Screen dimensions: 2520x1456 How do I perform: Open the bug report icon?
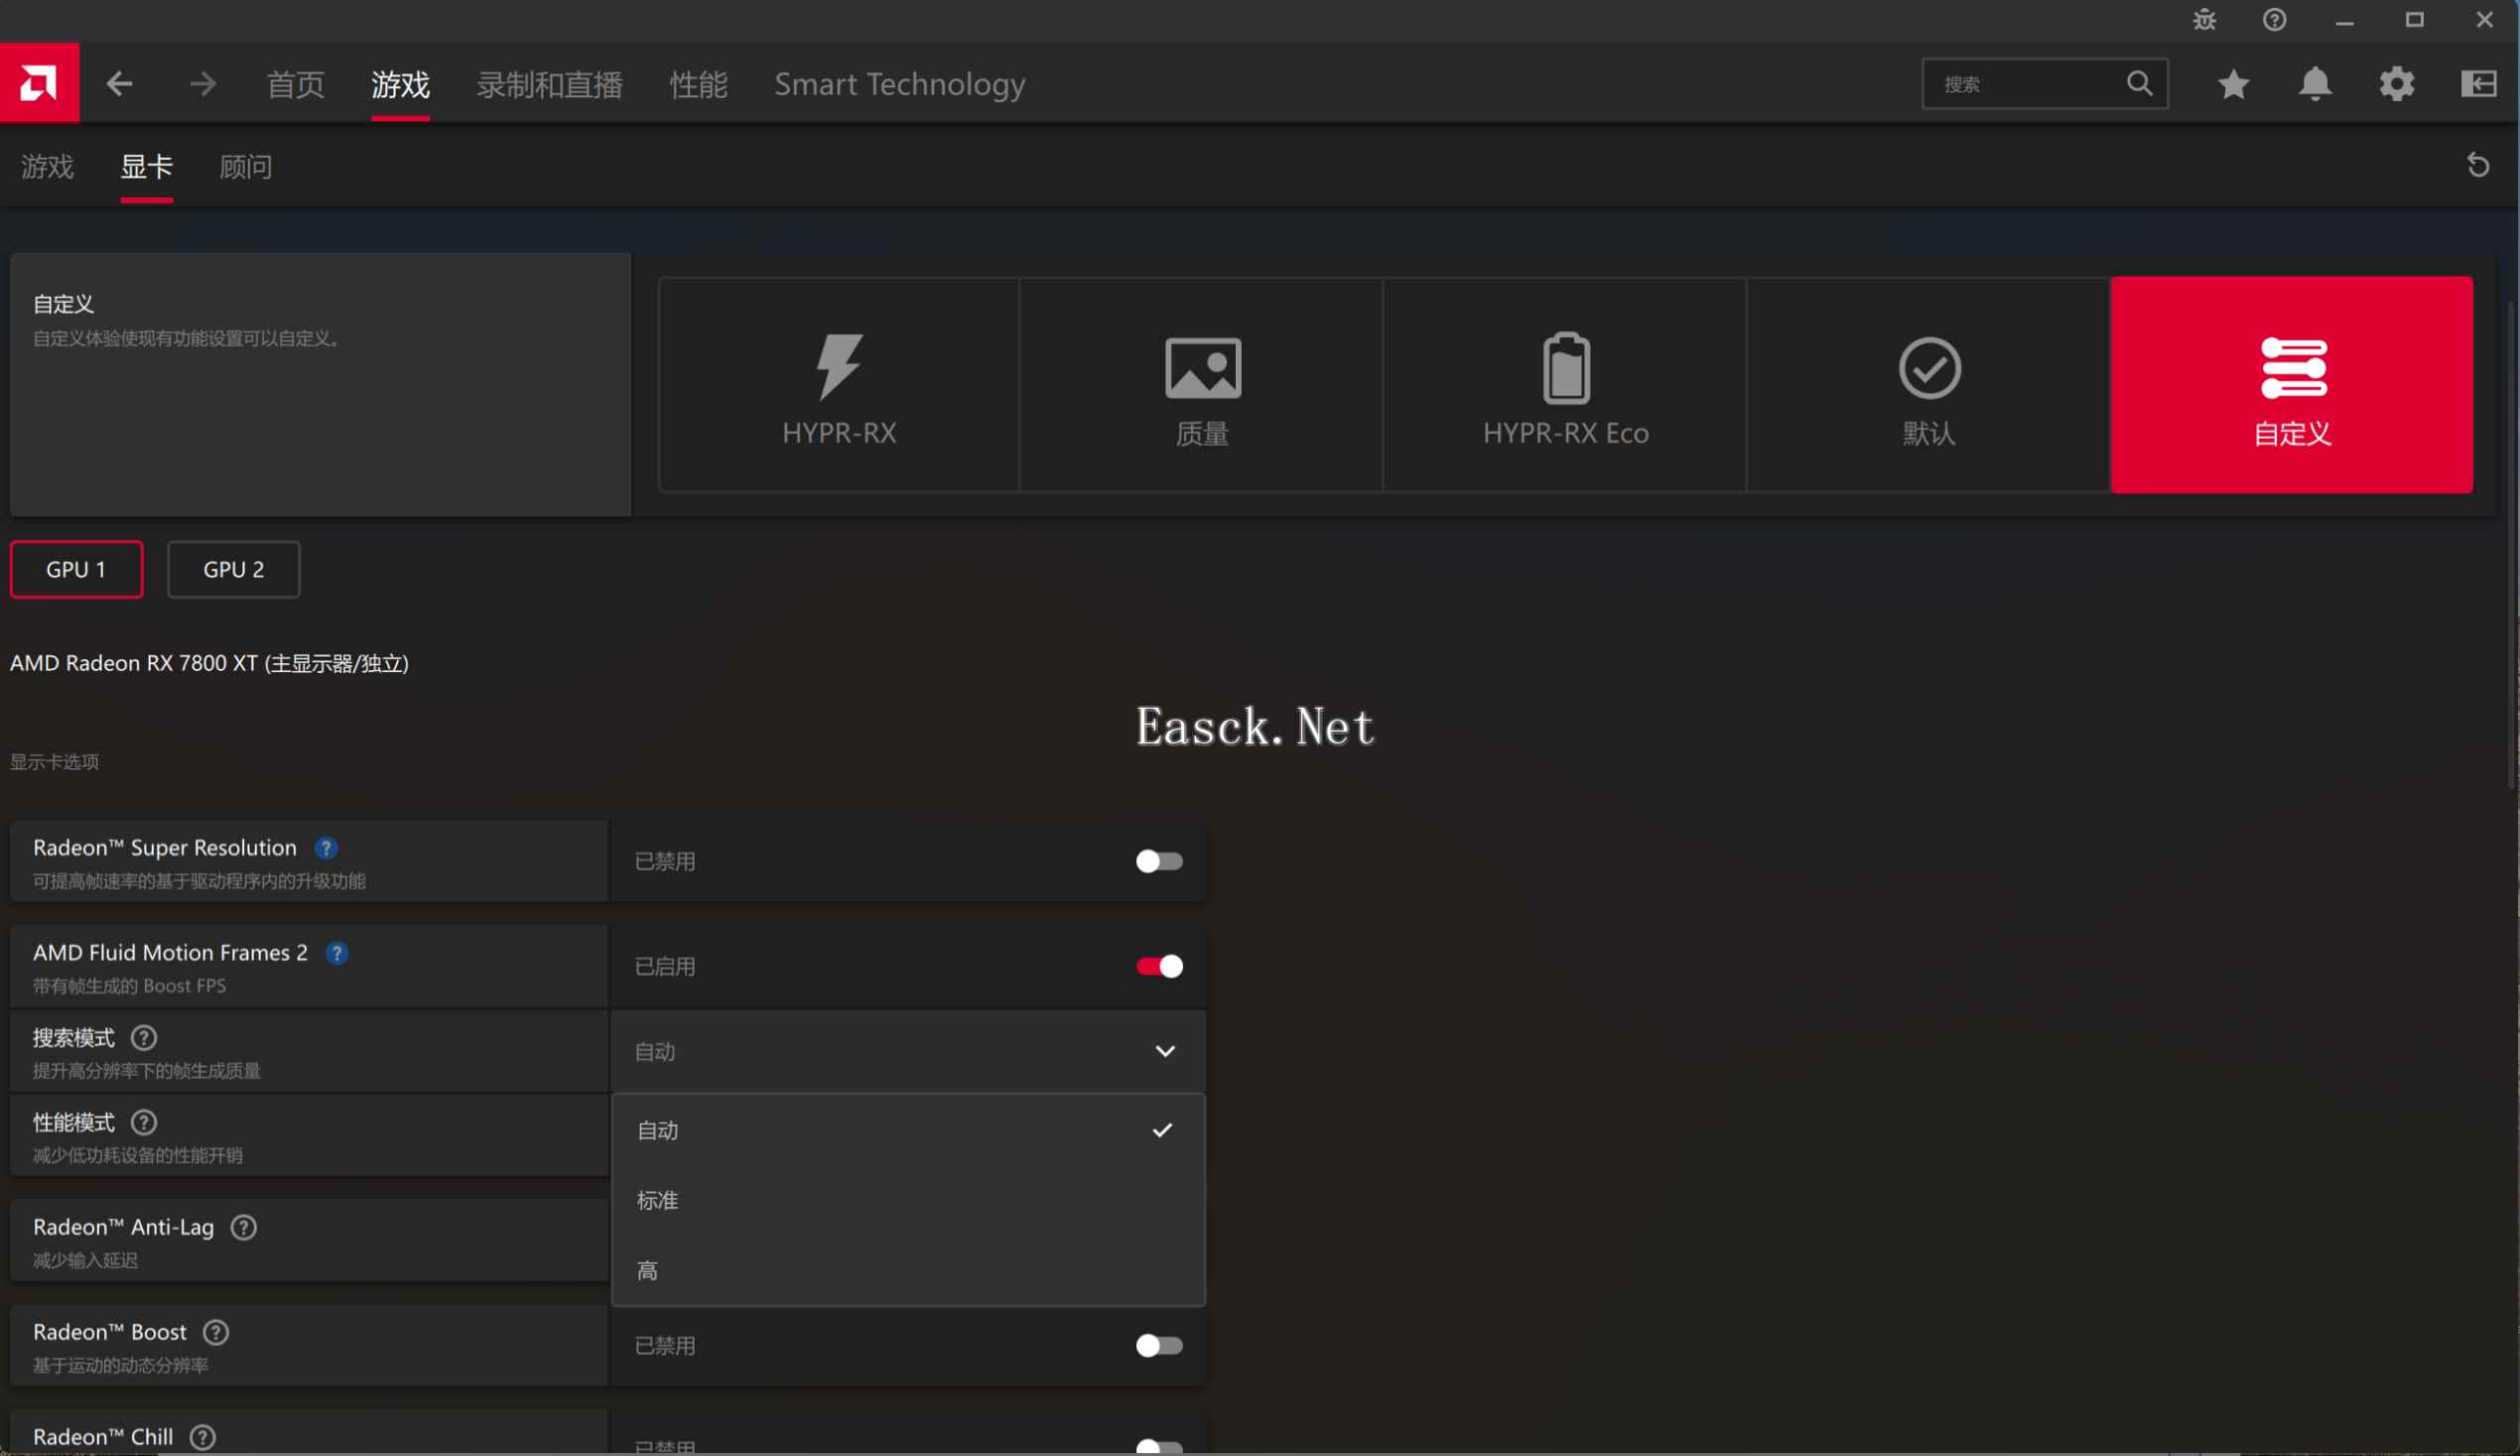coord(2204,20)
